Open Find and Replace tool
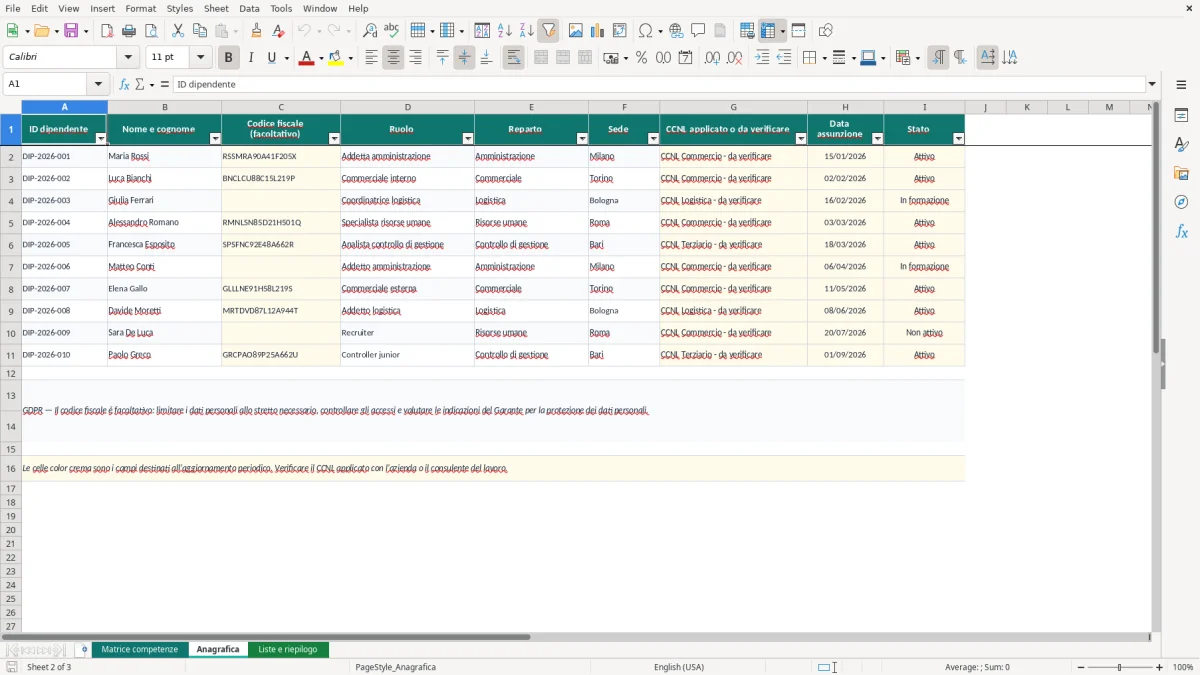 click(x=370, y=31)
